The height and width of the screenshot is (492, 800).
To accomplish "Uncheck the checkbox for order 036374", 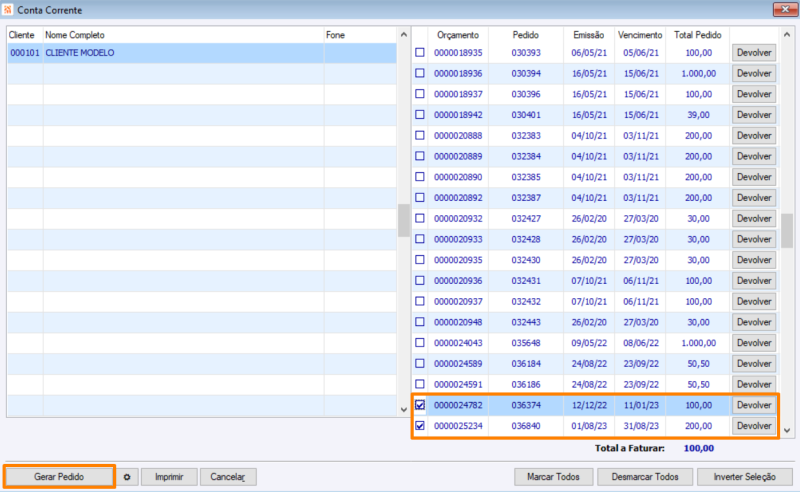I will pyautogui.click(x=420, y=405).
